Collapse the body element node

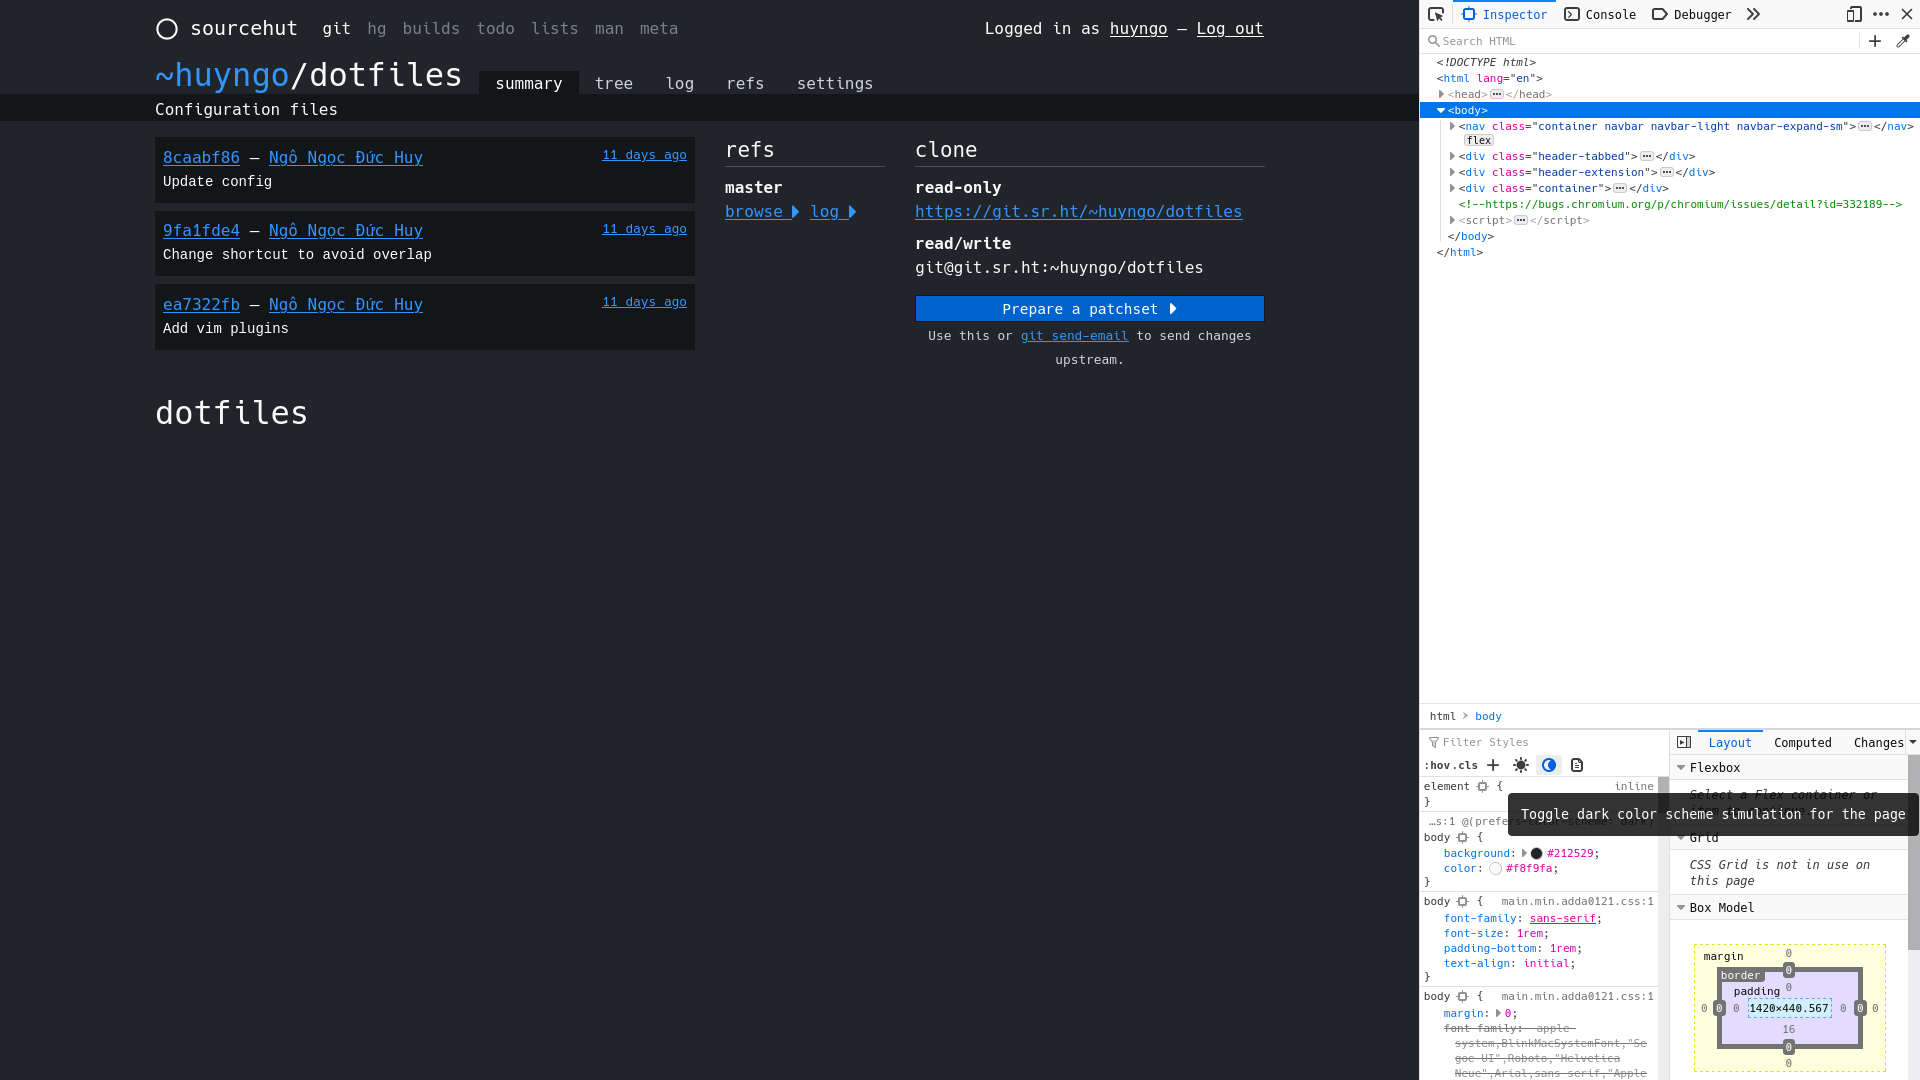click(1441, 110)
